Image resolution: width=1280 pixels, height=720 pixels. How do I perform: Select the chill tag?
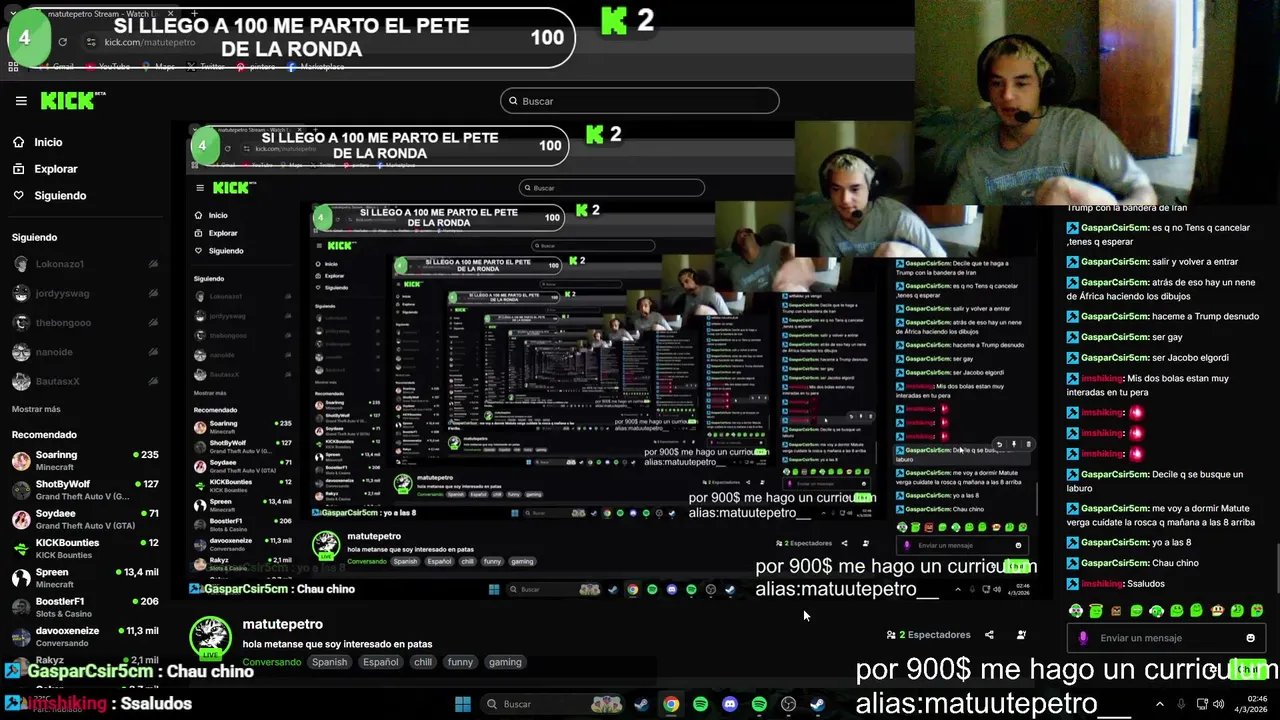(x=423, y=662)
